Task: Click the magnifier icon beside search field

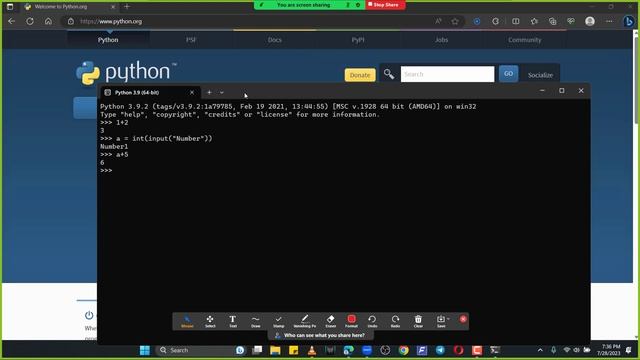Action: click(x=389, y=74)
